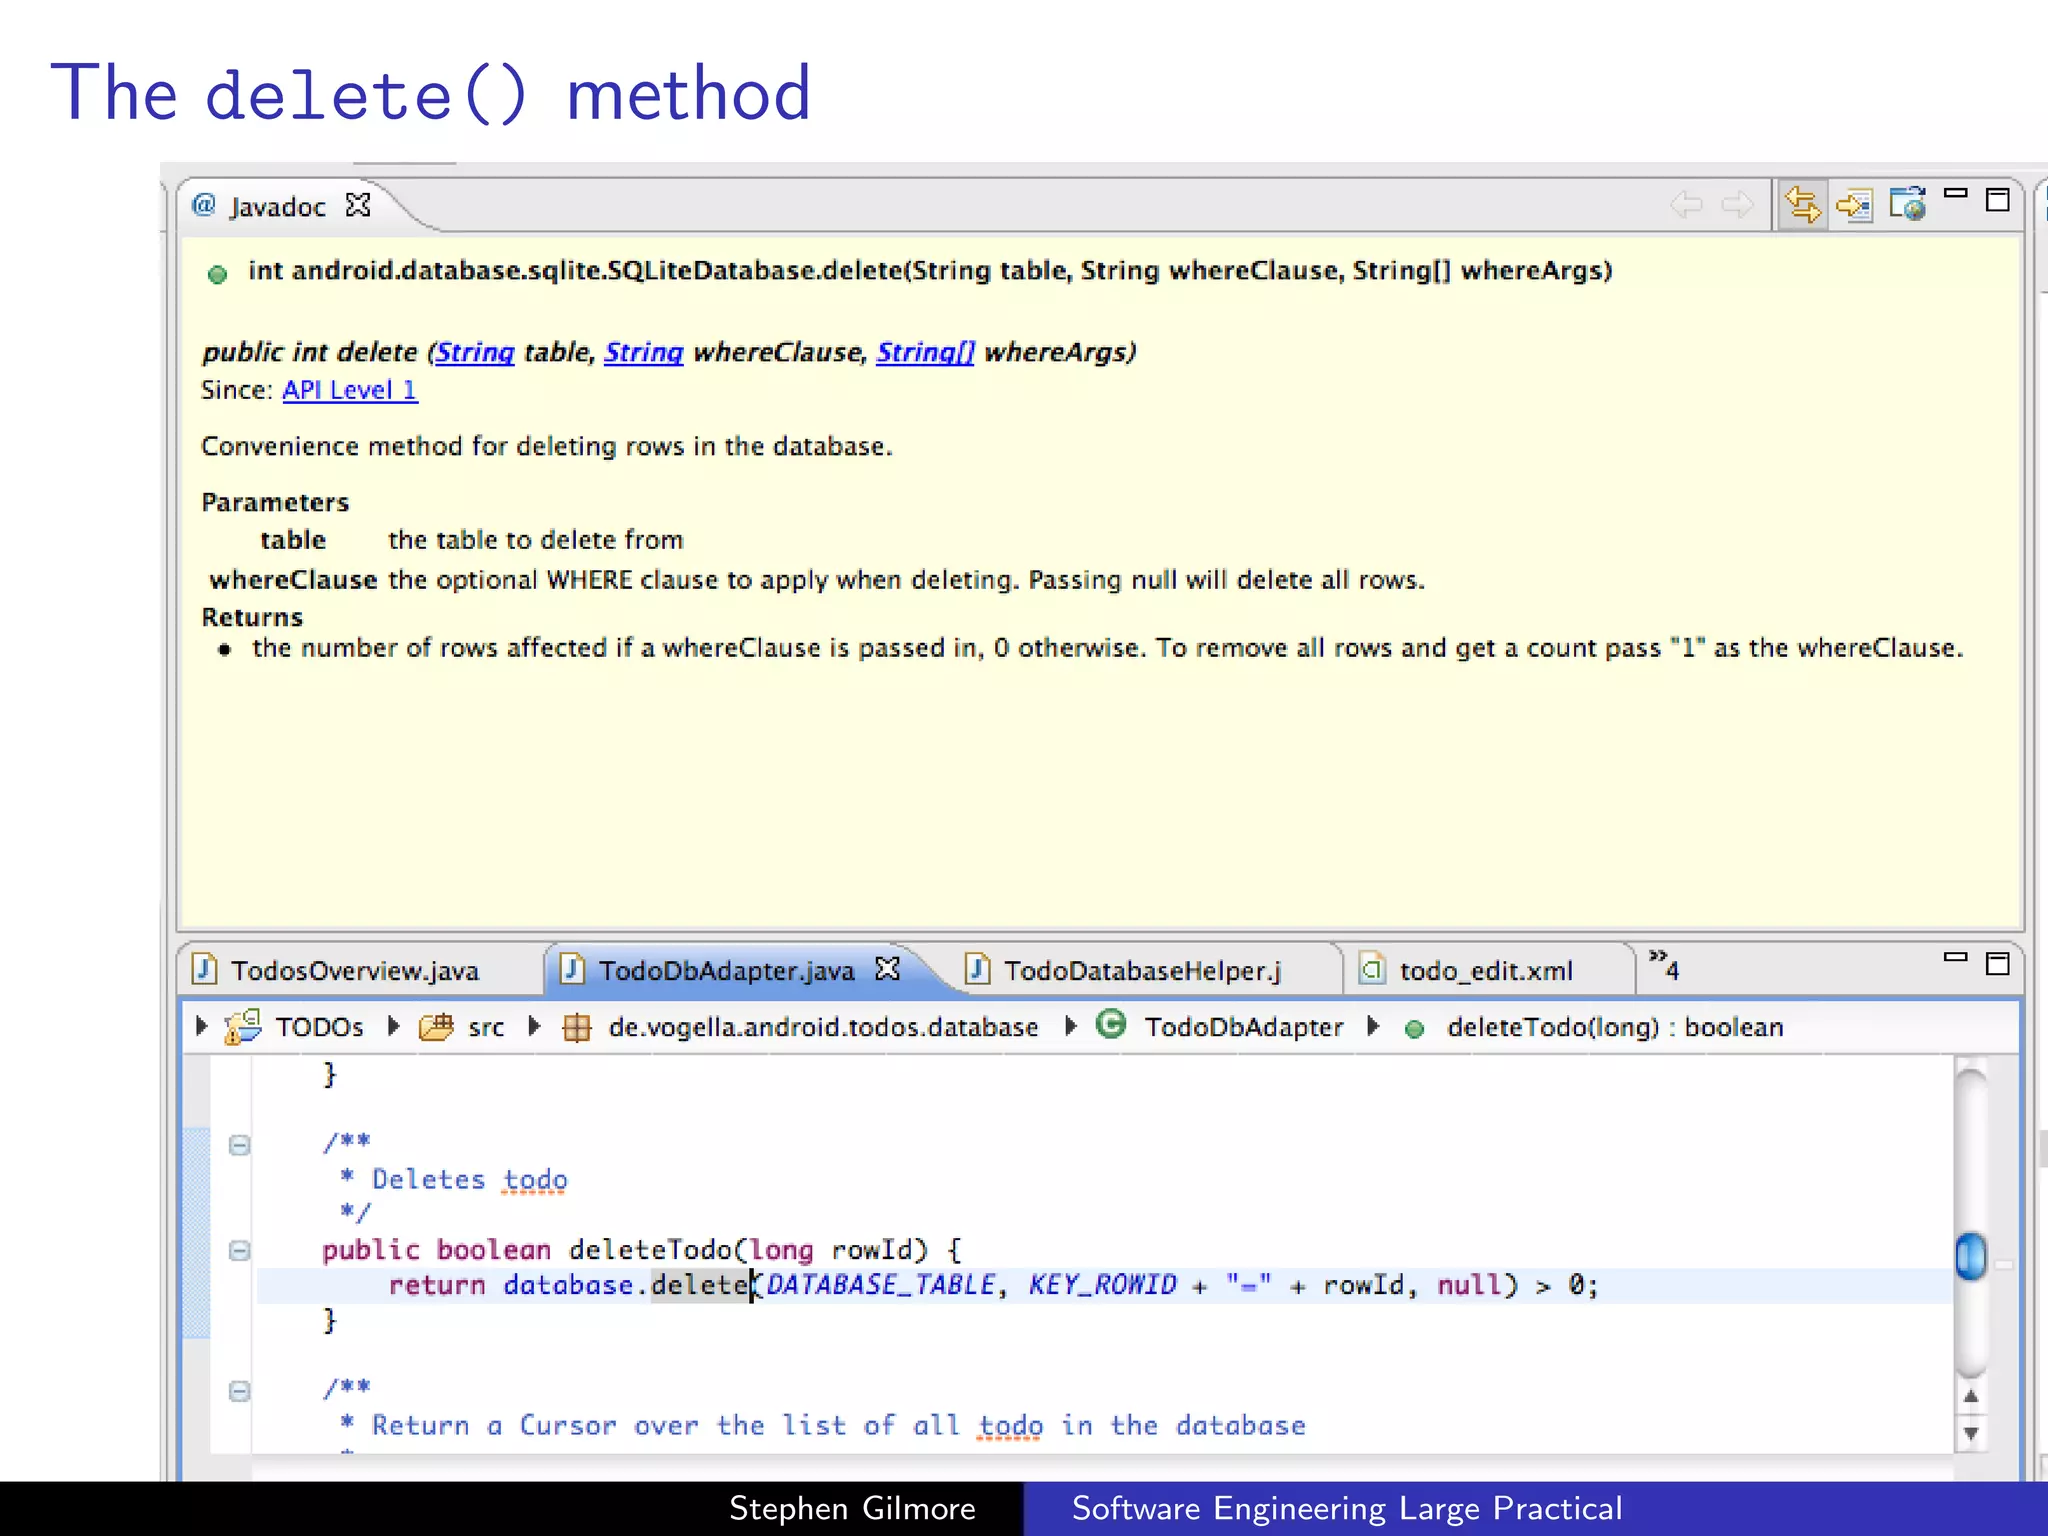Show hidden editor tabs list (»4)
This screenshot has height=1536, width=2048.
tap(1664, 966)
